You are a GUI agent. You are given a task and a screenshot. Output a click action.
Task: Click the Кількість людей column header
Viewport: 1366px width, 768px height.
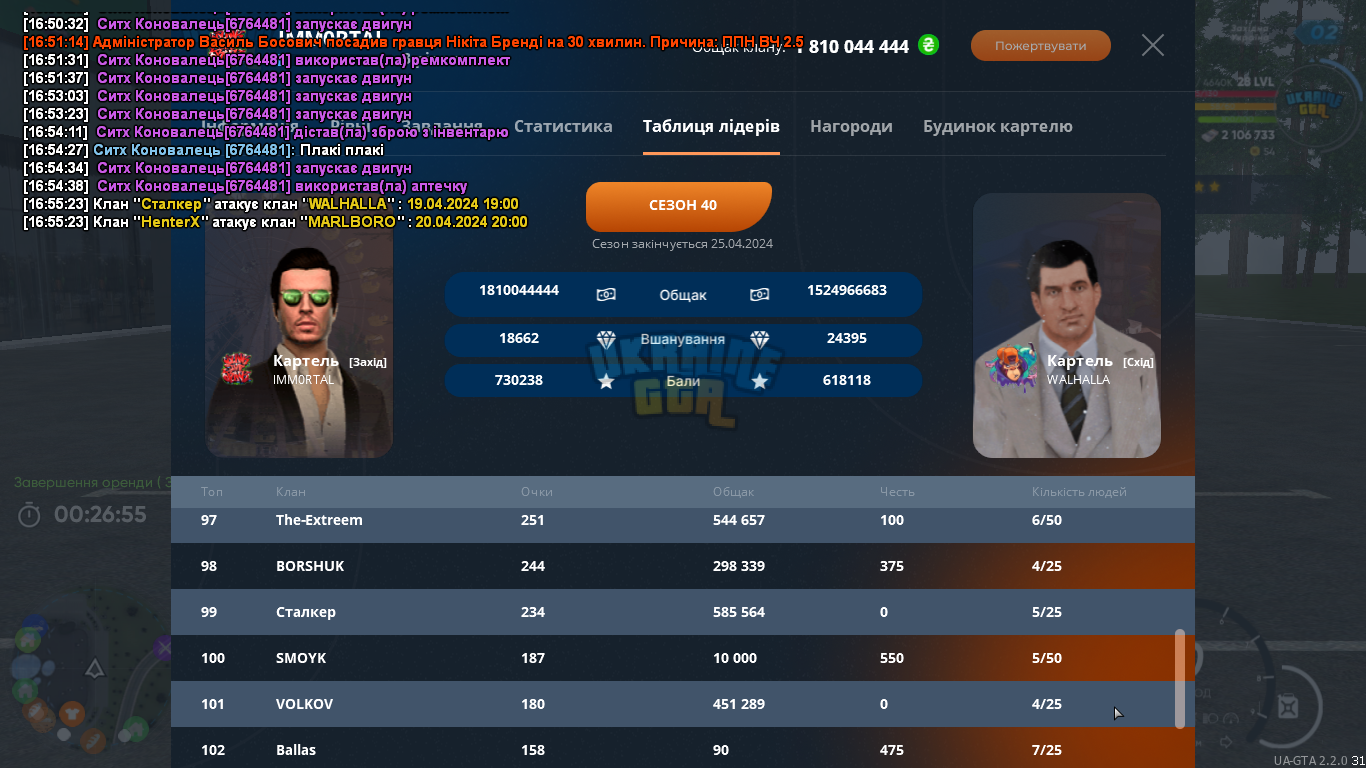coord(1079,492)
